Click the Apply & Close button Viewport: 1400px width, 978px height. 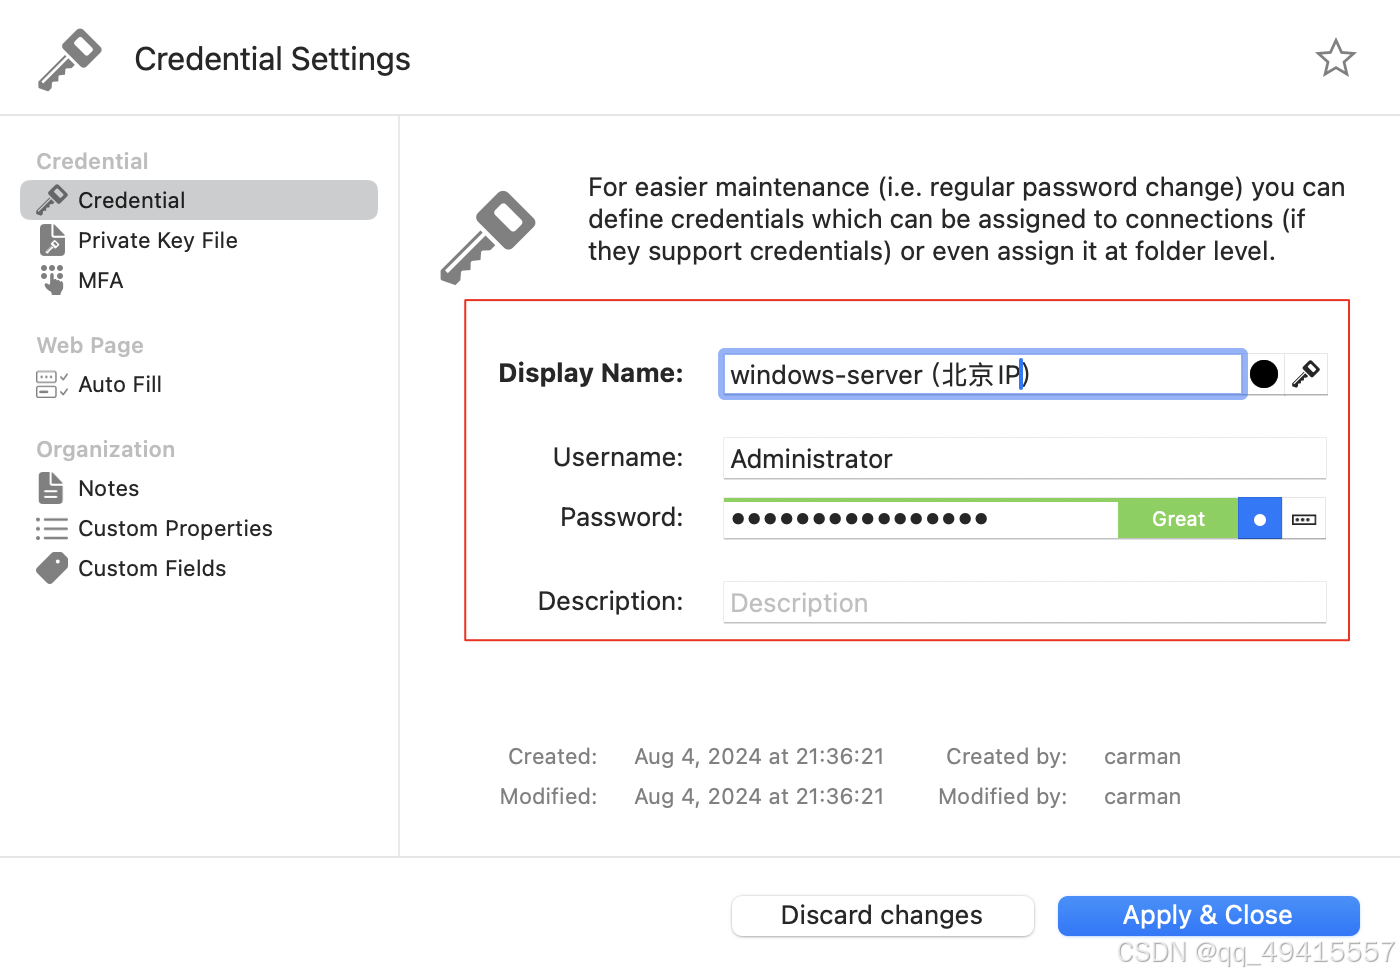[x=1208, y=915]
